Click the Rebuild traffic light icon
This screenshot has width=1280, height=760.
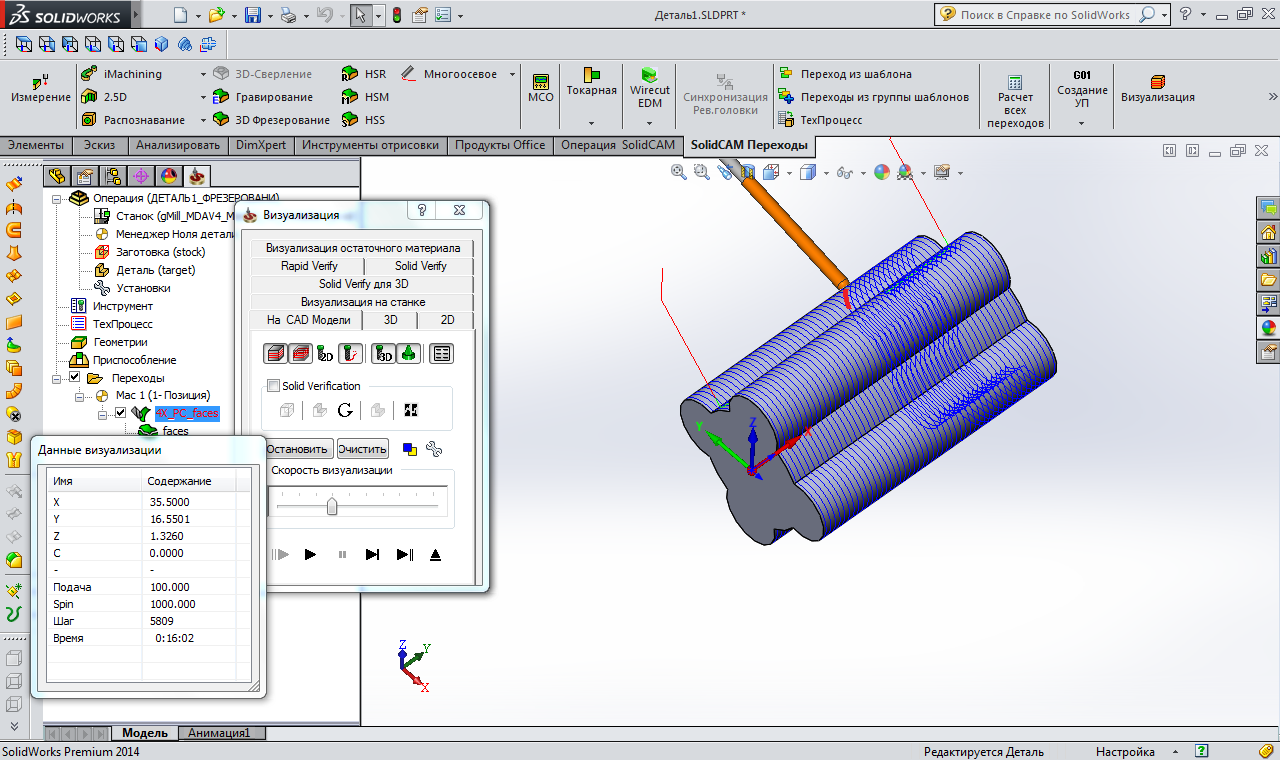coord(397,15)
